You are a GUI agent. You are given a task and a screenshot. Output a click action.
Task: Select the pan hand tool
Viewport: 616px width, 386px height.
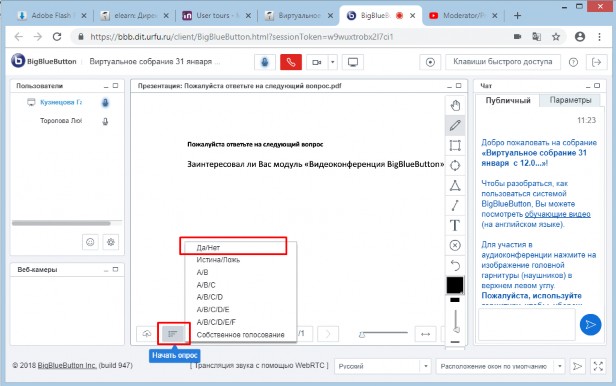tap(455, 105)
